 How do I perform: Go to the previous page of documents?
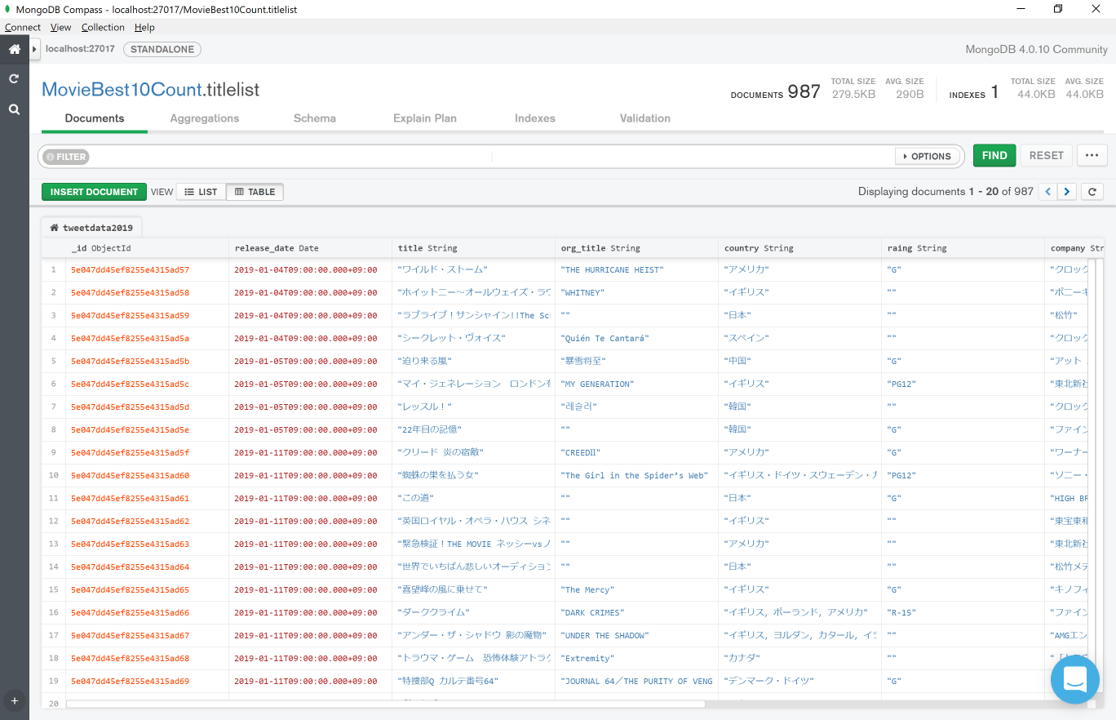[1048, 191]
